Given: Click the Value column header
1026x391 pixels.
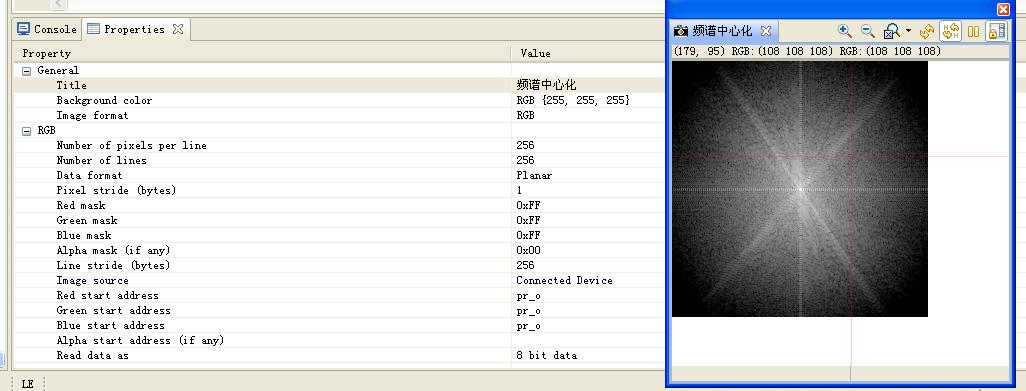Looking at the screenshot, I should pos(535,54).
